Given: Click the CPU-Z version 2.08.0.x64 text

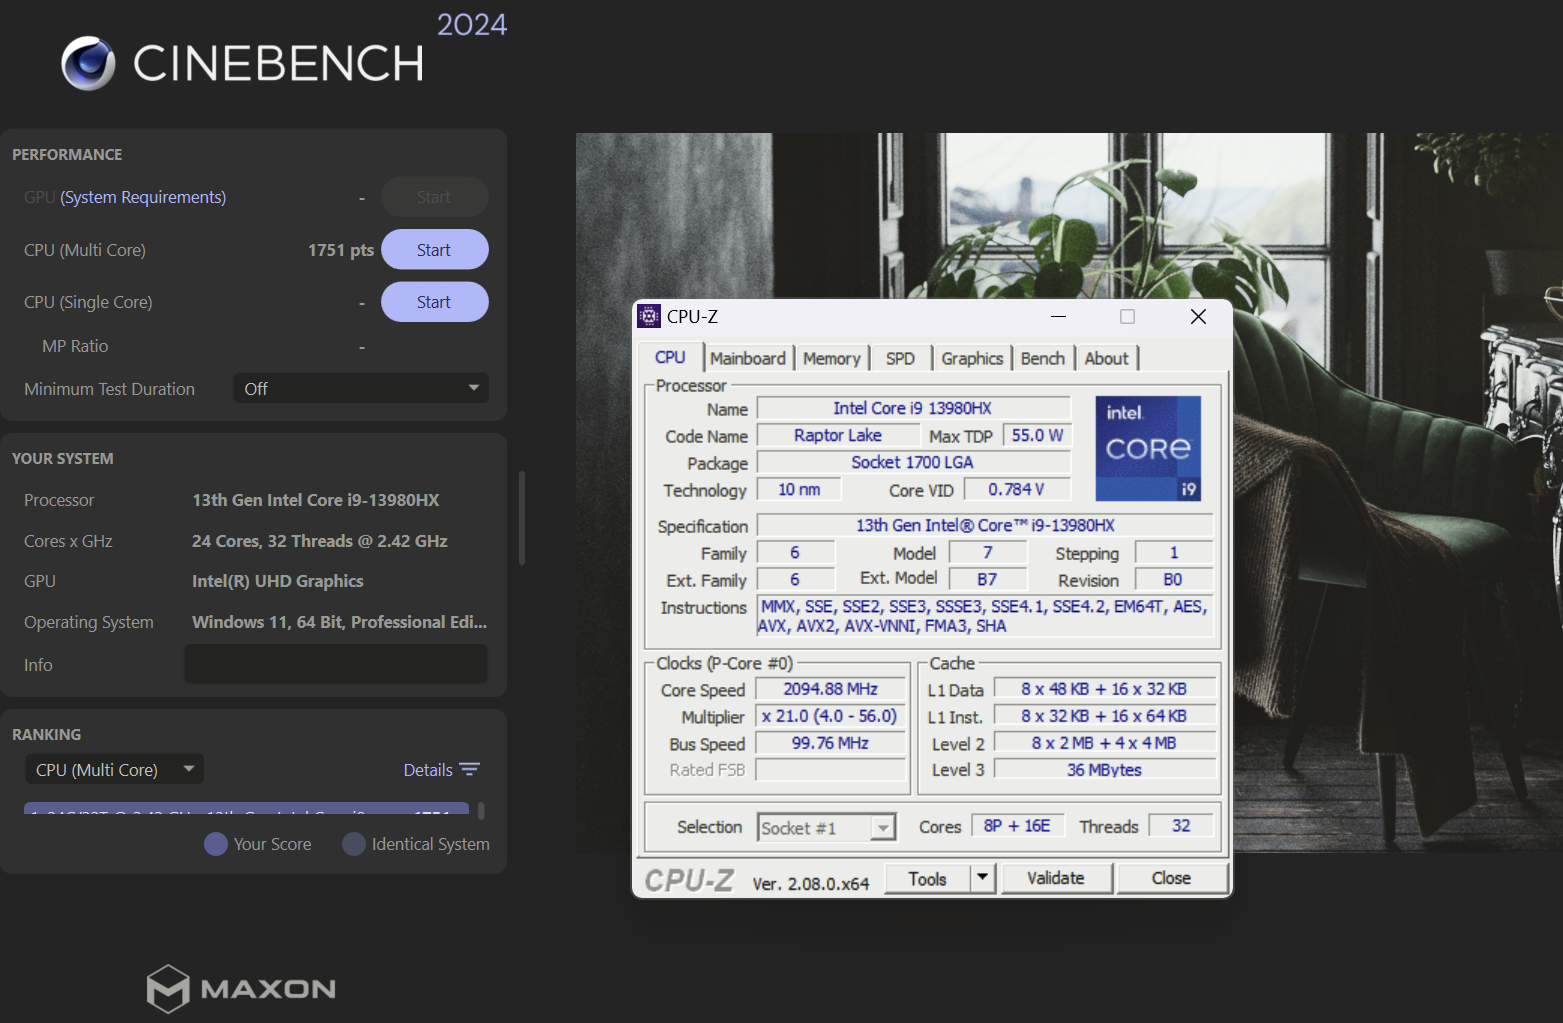Looking at the screenshot, I should [811, 884].
